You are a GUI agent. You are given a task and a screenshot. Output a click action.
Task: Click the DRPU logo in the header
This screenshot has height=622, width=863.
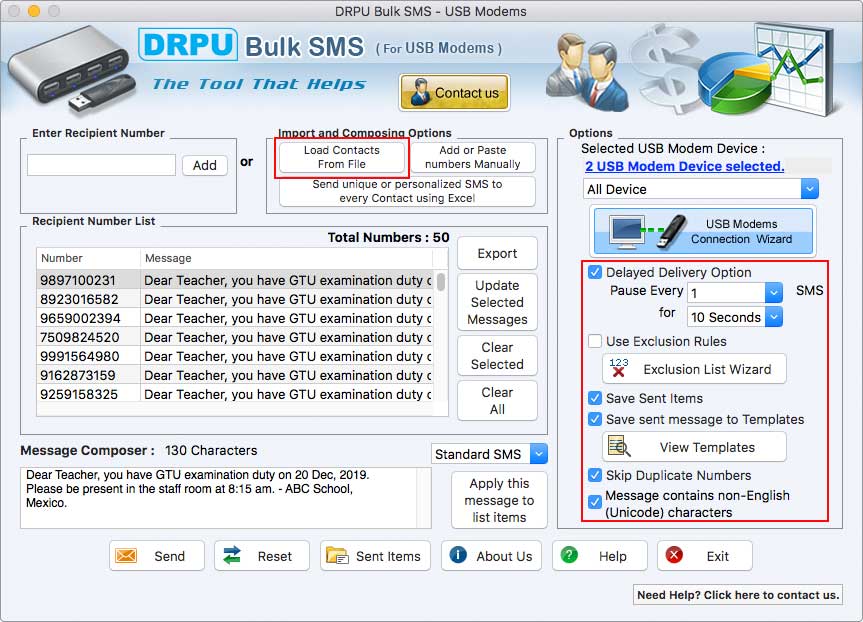188,45
